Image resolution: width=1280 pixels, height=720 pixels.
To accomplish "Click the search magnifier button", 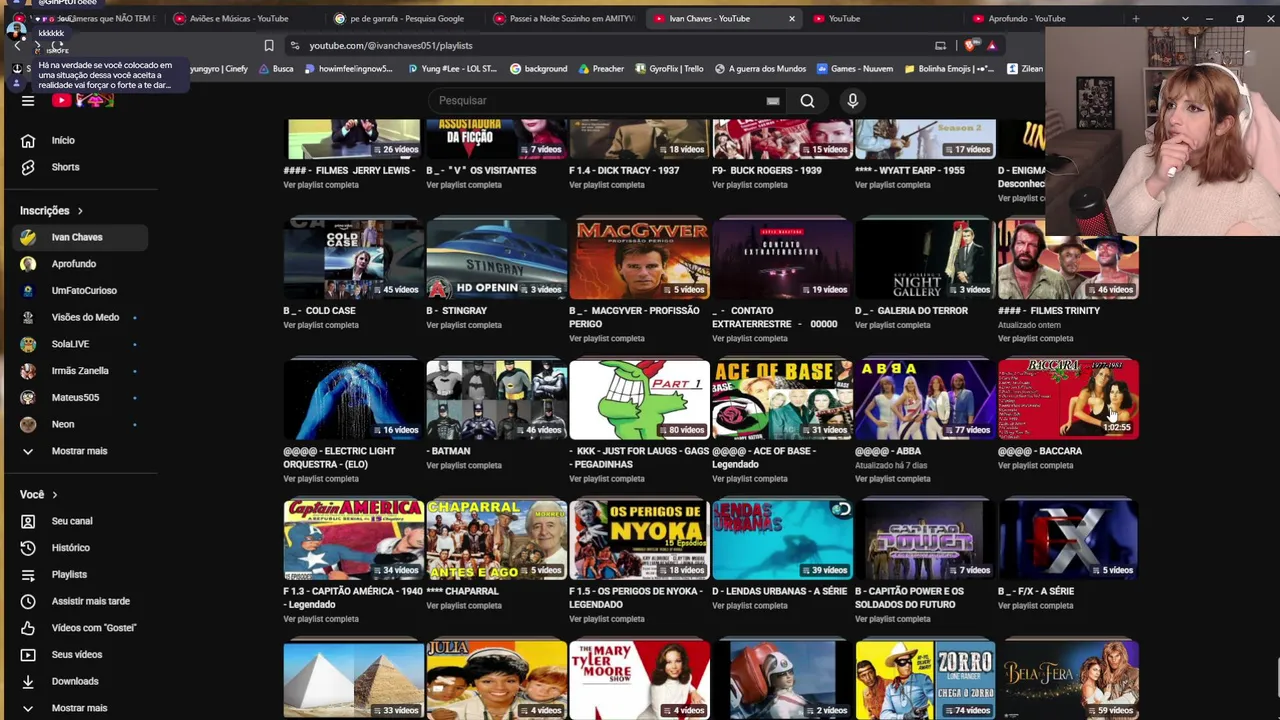I will (807, 100).
